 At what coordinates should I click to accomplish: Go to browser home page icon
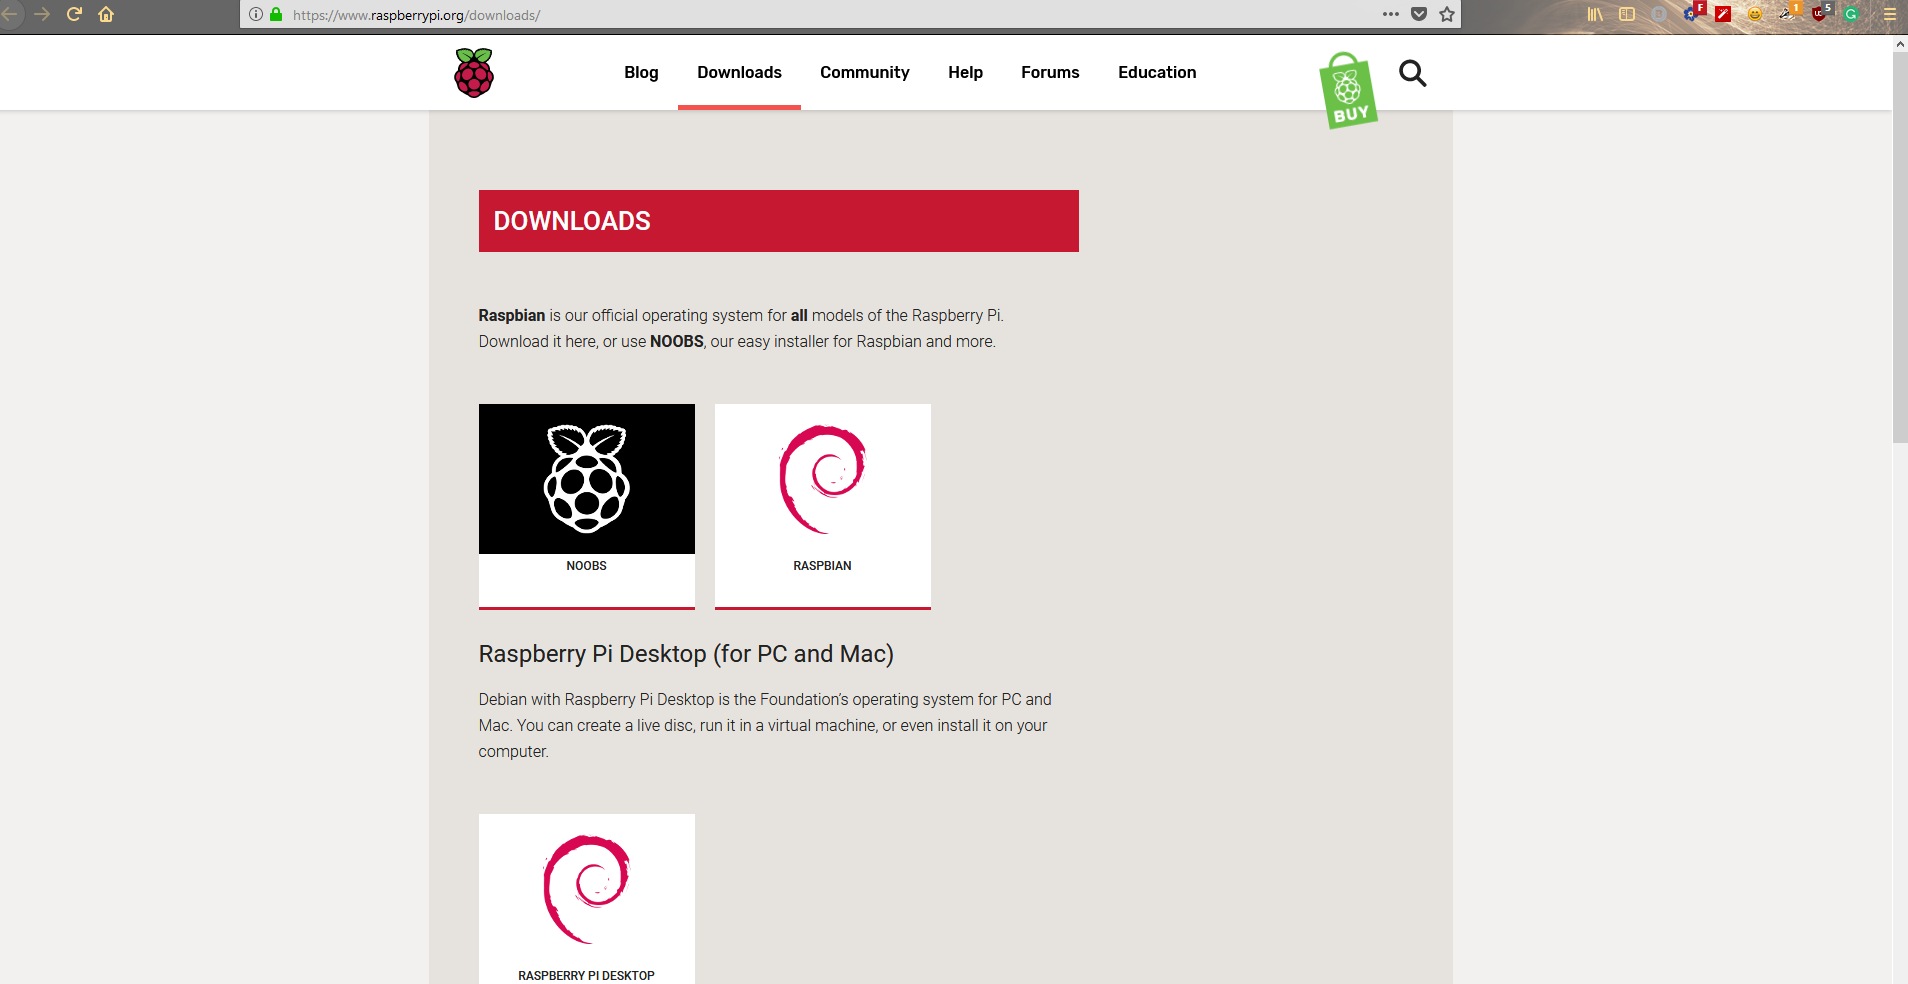[106, 14]
